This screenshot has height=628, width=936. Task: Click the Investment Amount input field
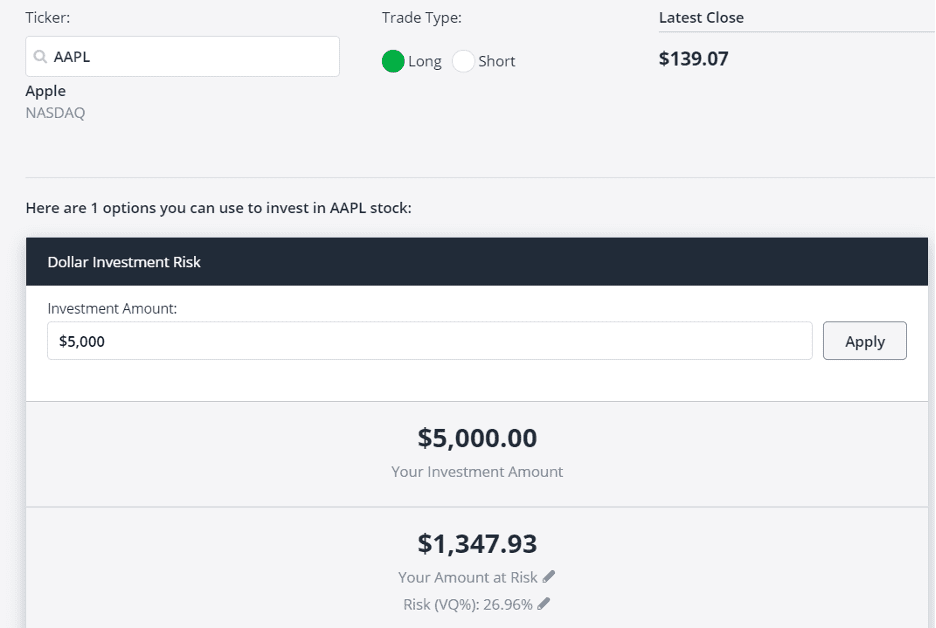point(430,341)
